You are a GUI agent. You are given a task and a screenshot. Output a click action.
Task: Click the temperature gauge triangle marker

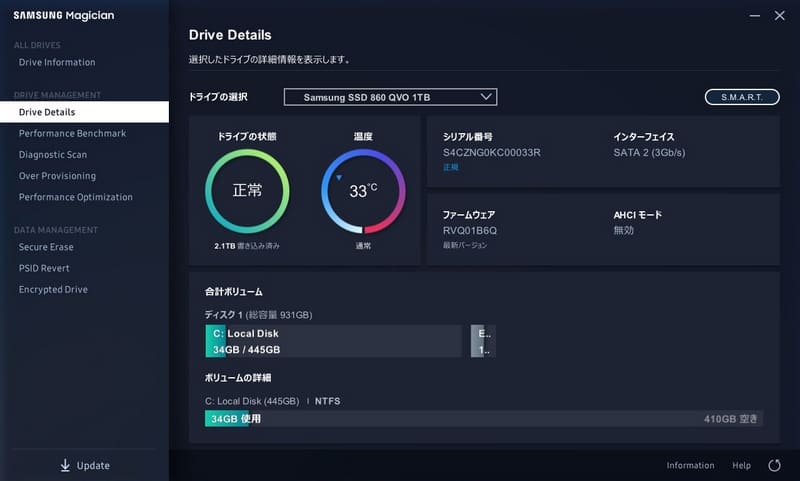pos(339,178)
